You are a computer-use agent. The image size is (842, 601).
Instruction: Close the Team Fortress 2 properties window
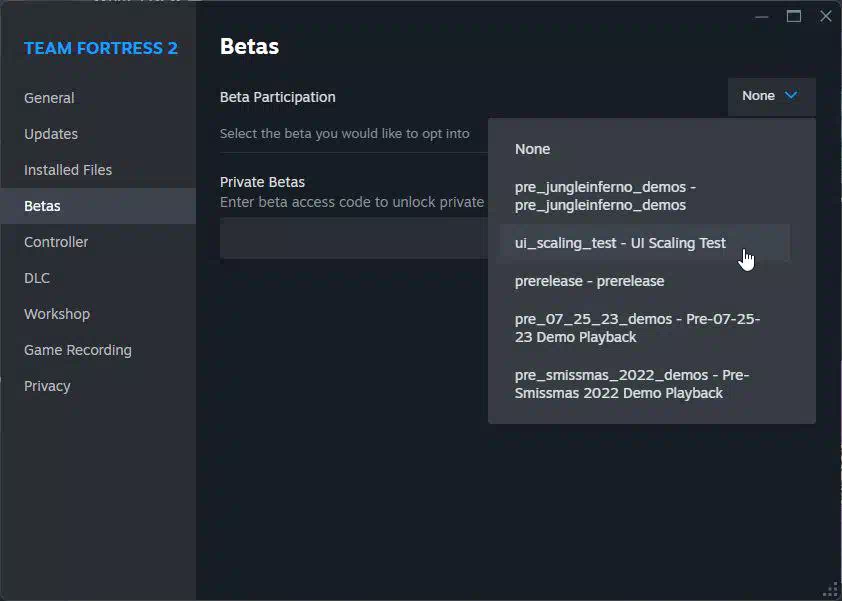[826, 16]
